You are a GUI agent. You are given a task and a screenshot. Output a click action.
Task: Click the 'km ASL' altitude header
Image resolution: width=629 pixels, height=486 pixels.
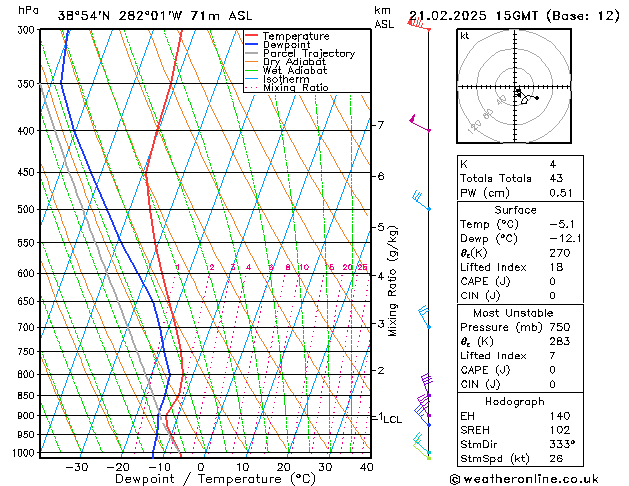click(x=384, y=17)
